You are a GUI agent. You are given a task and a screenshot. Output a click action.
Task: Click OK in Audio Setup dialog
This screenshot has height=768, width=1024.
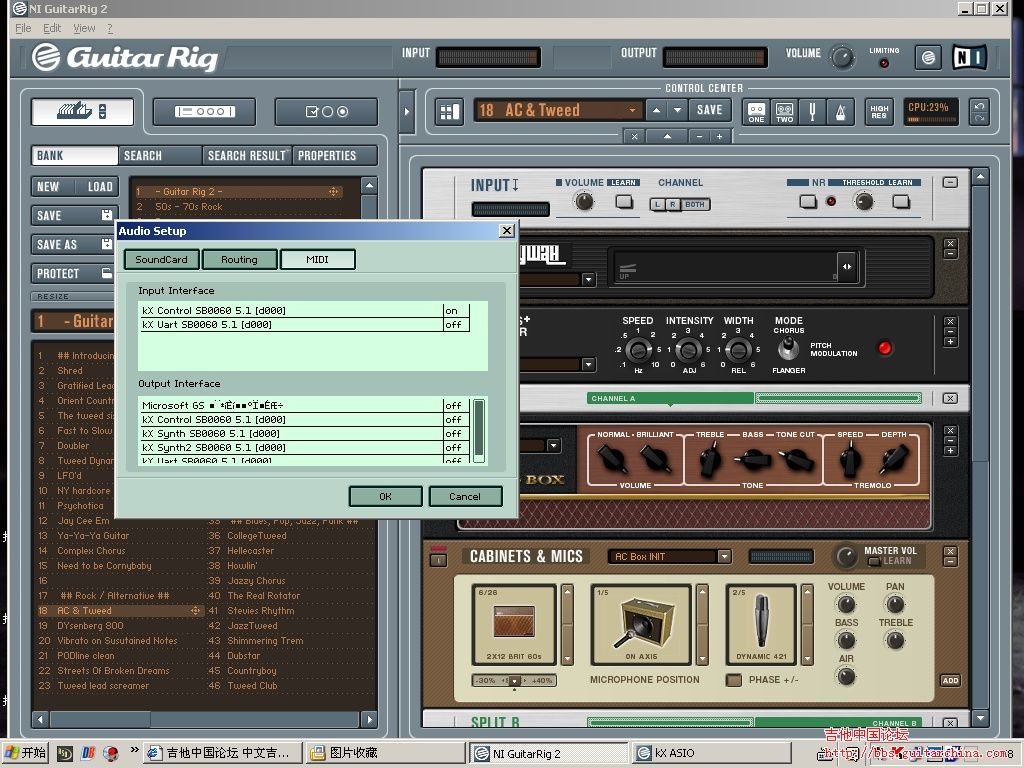(x=385, y=496)
